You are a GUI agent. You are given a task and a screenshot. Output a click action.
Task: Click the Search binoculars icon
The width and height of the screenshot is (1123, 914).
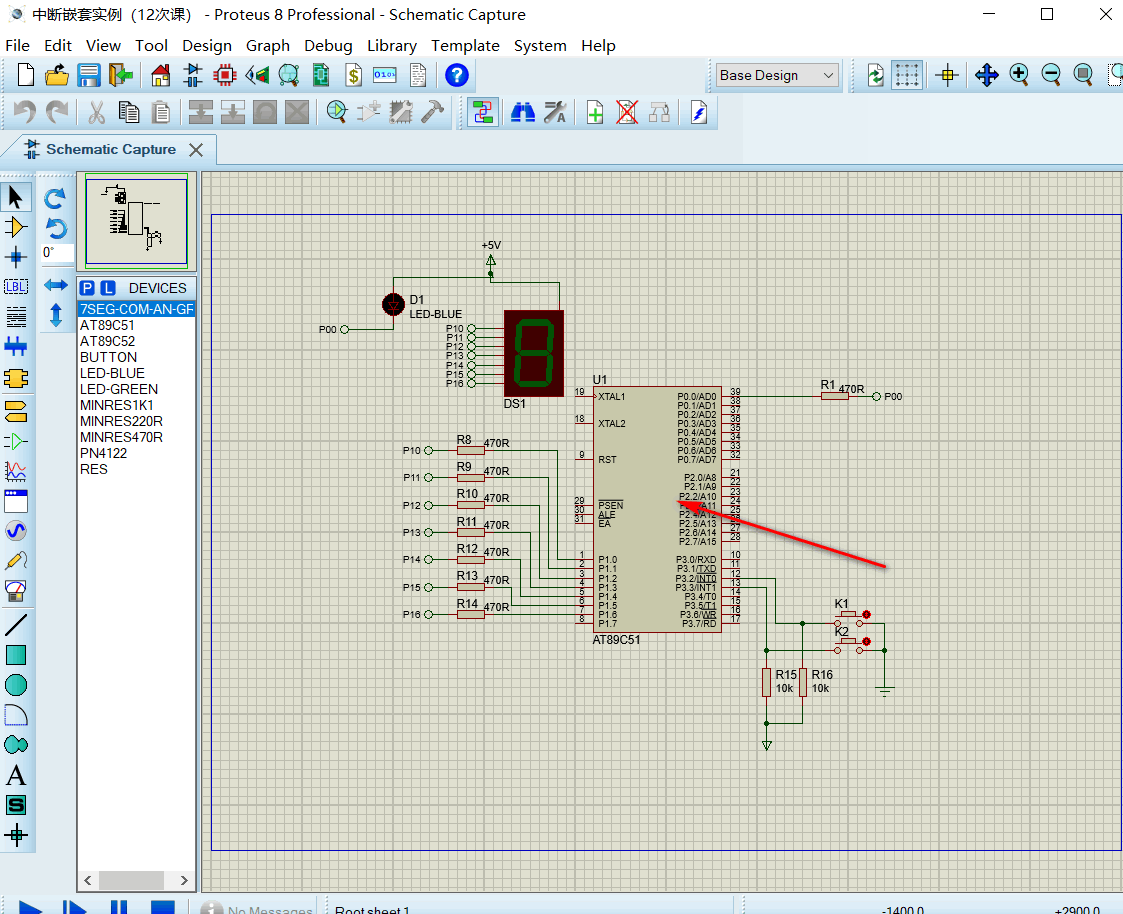pyautogui.click(x=523, y=112)
